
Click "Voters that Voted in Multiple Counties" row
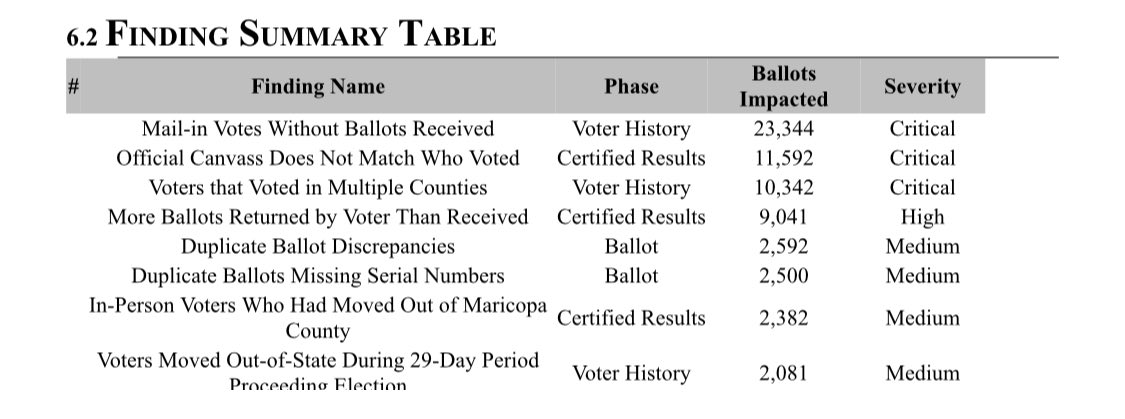pos(318,187)
